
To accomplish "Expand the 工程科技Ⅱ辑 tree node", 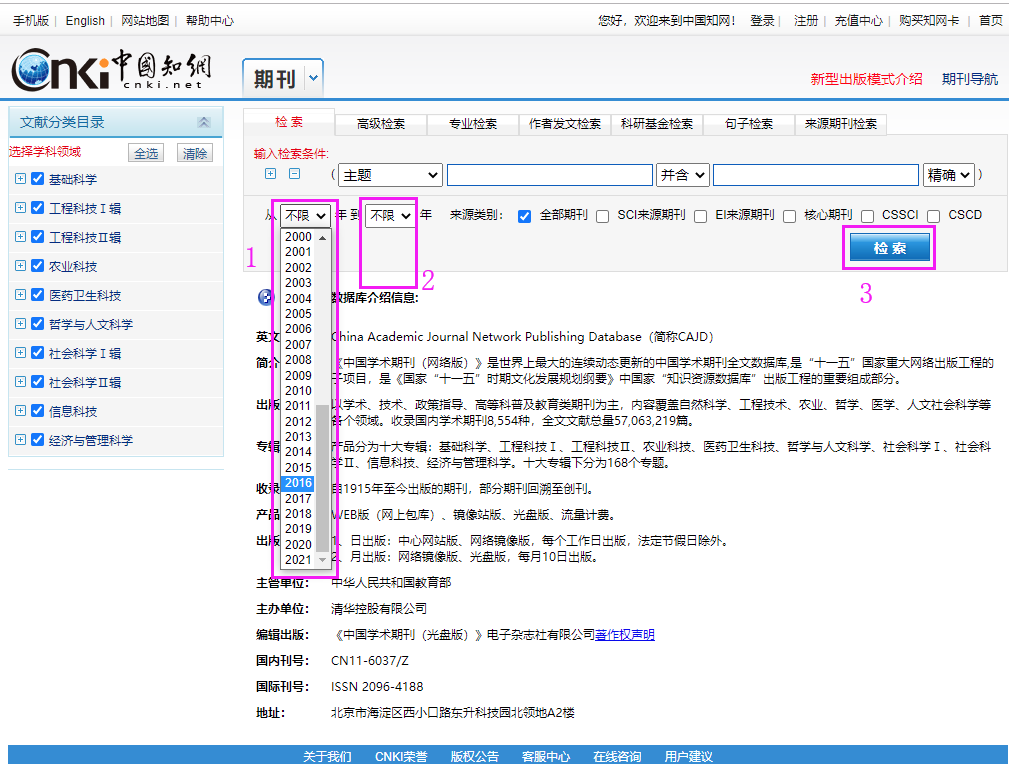I will click(21, 236).
